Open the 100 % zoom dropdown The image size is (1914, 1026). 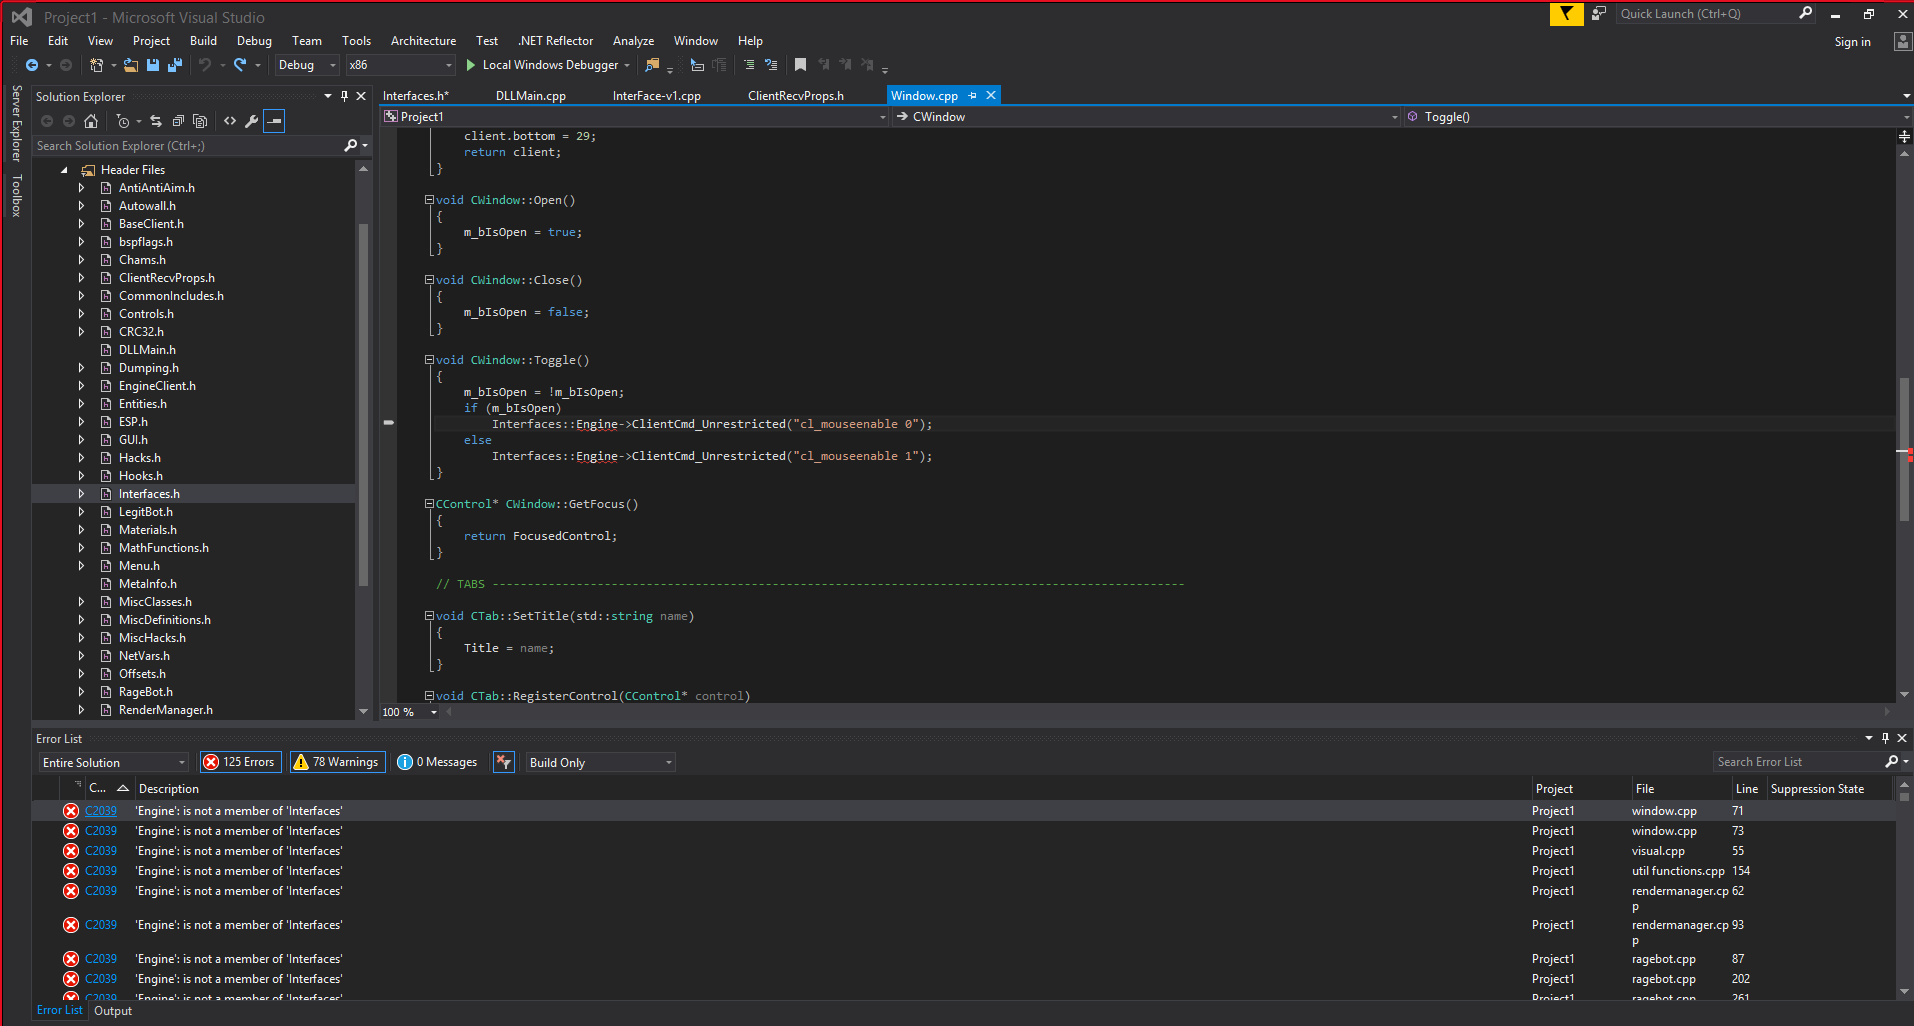tap(434, 712)
